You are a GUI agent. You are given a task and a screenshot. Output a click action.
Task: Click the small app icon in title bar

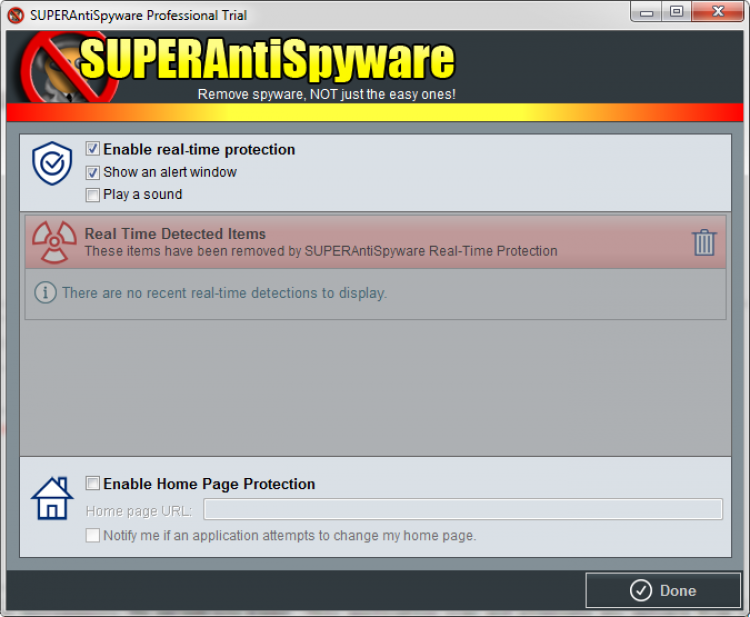point(16,15)
